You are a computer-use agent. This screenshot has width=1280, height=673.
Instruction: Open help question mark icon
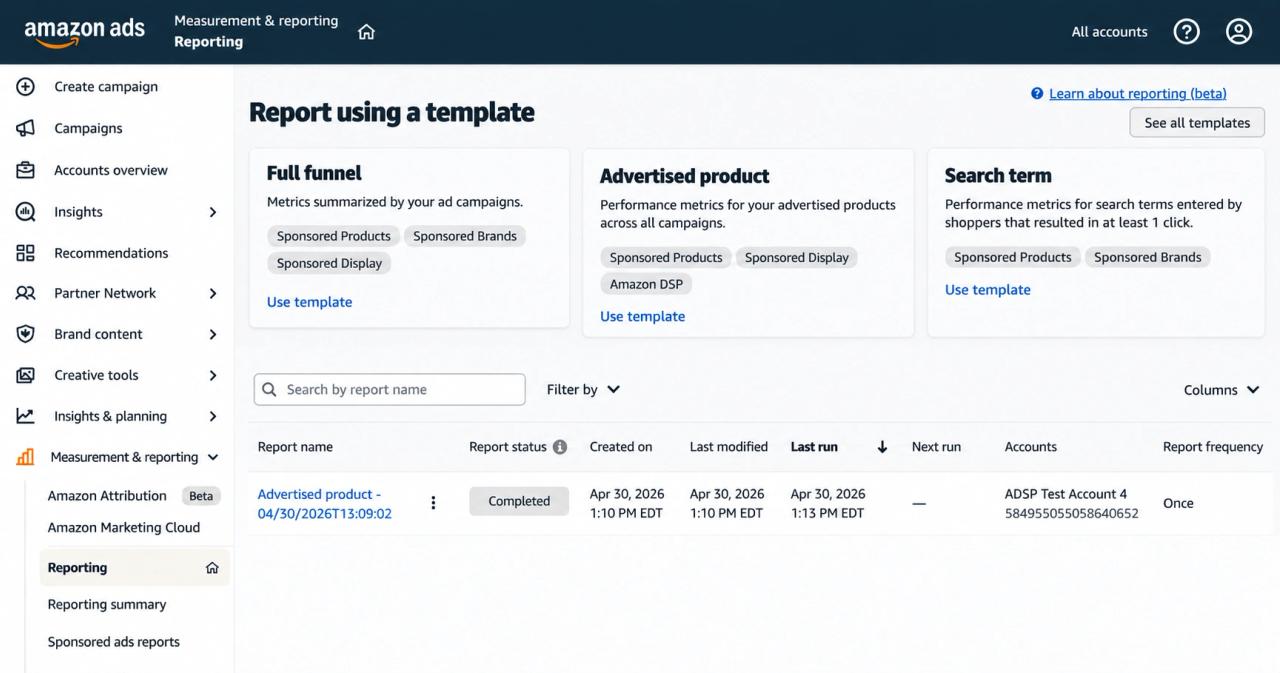point(1186,32)
